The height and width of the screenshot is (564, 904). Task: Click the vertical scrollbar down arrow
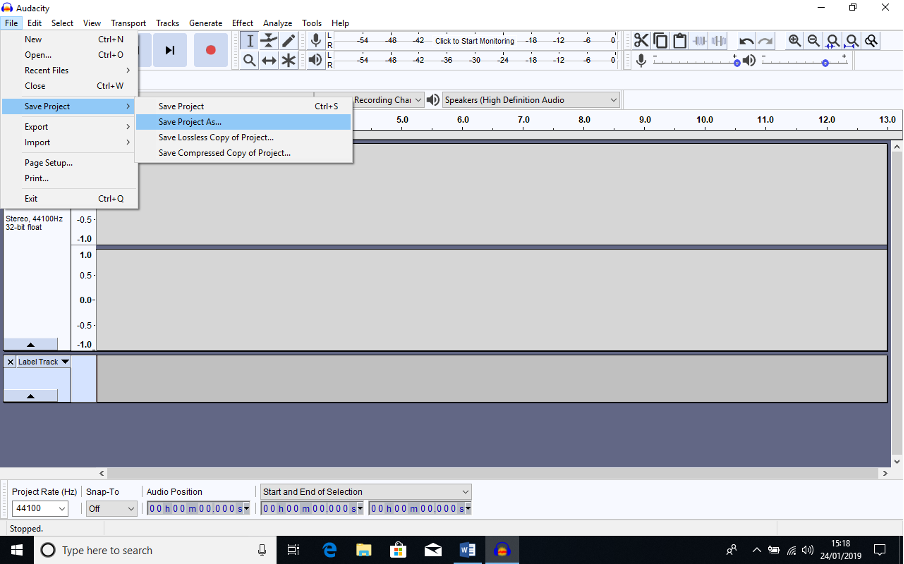897,461
